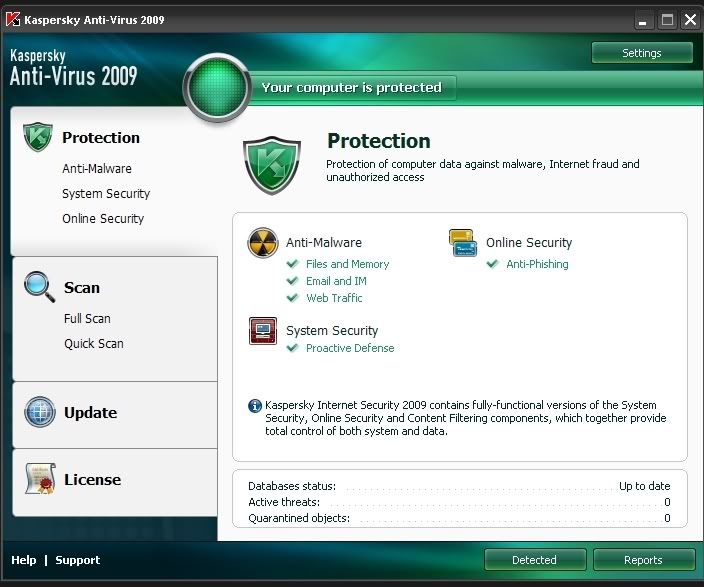This screenshot has height=587, width=704.
Task: Click the 'Databases status:' label
Action: point(292,486)
